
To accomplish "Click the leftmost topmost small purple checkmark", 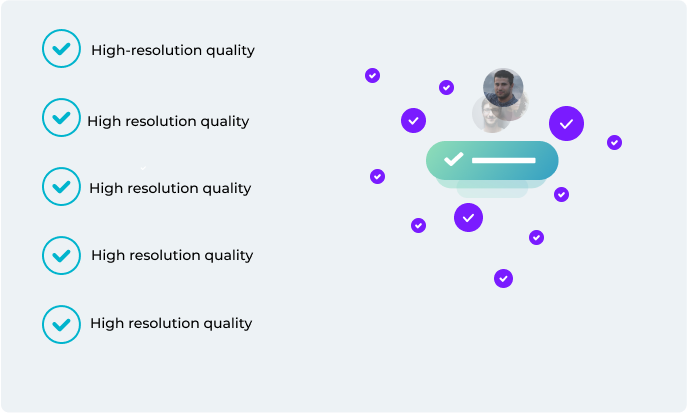I will pos(372,75).
